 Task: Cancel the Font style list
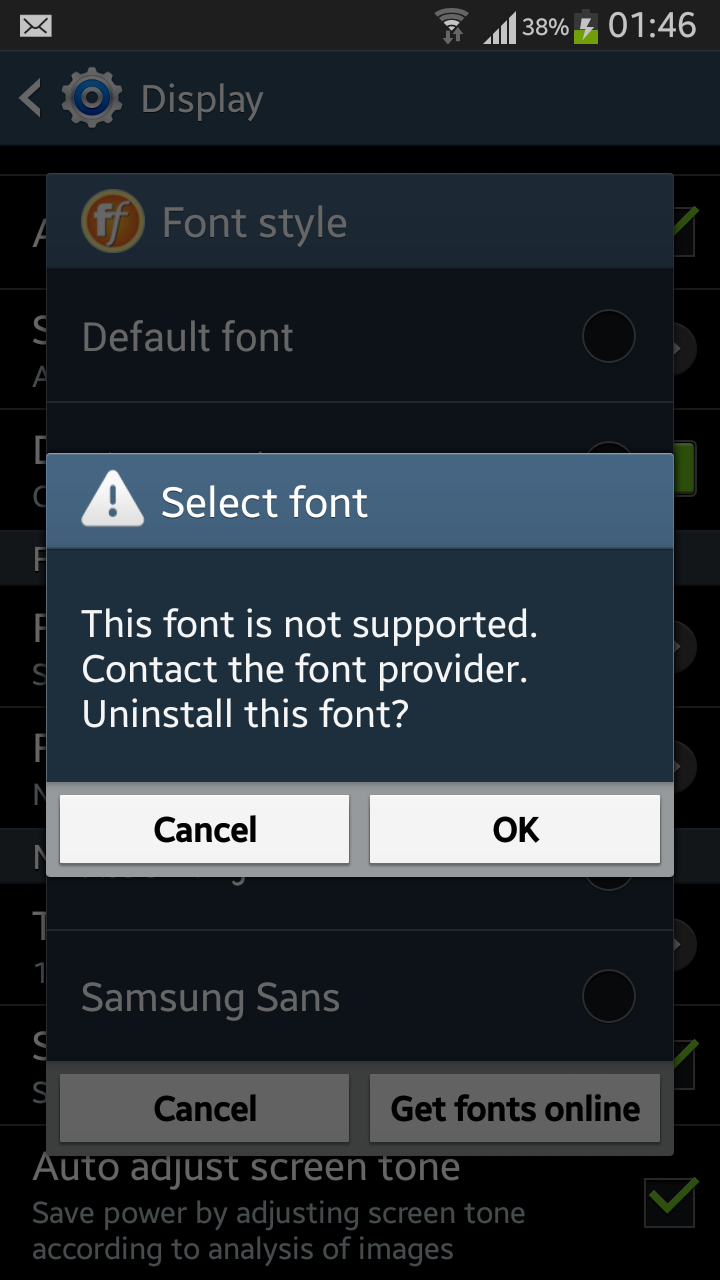(x=205, y=1108)
